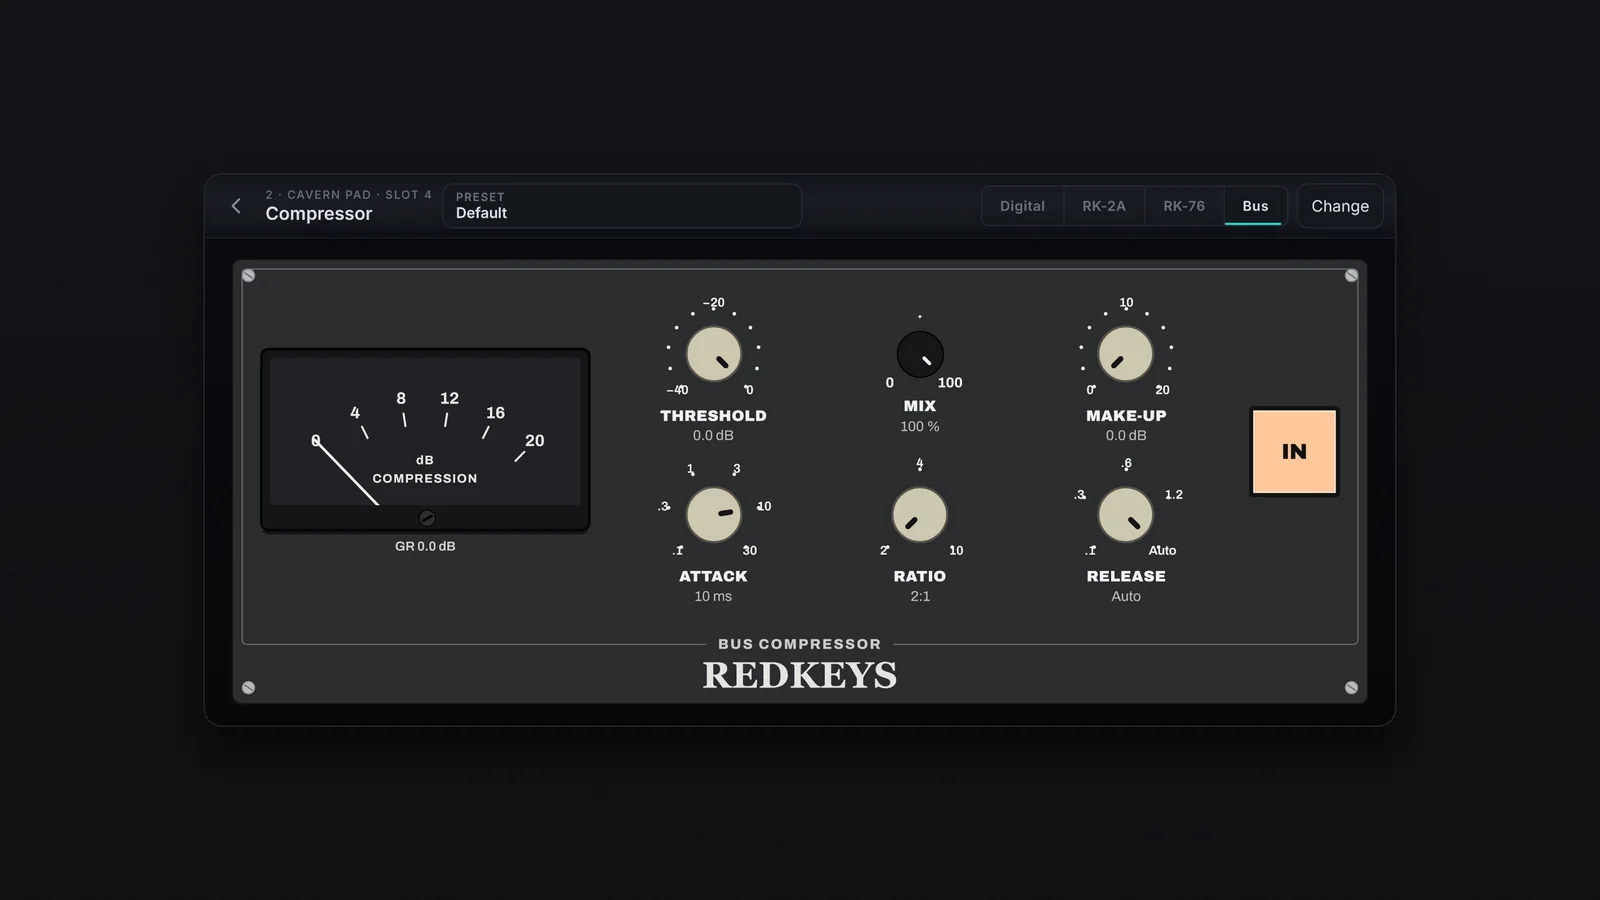Click the black Mix knob
The height and width of the screenshot is (900, 1600).
tap(920, 354)
